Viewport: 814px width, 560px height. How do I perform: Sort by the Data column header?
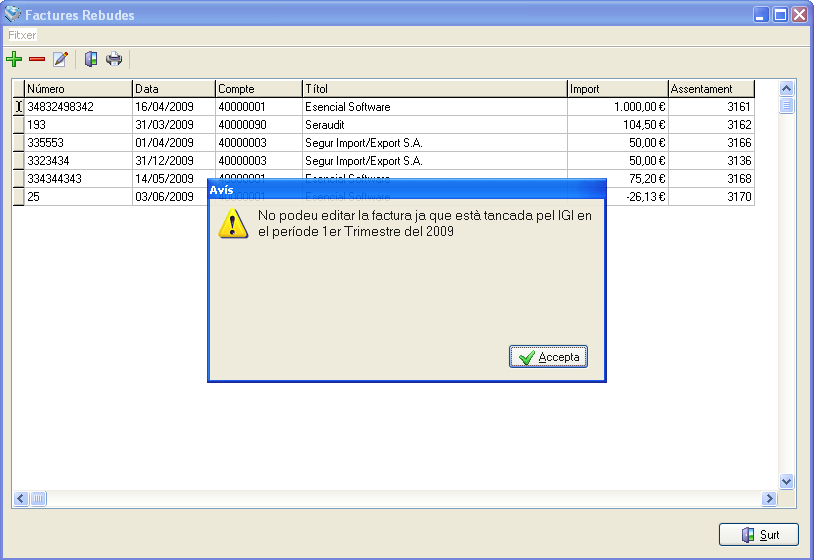(173, 89)
